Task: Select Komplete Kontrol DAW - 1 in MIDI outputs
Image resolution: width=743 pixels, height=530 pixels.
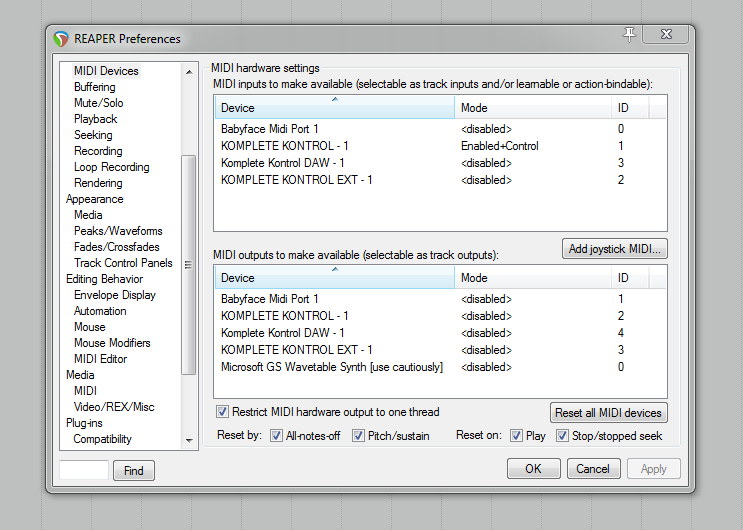Action: [440, 333]
